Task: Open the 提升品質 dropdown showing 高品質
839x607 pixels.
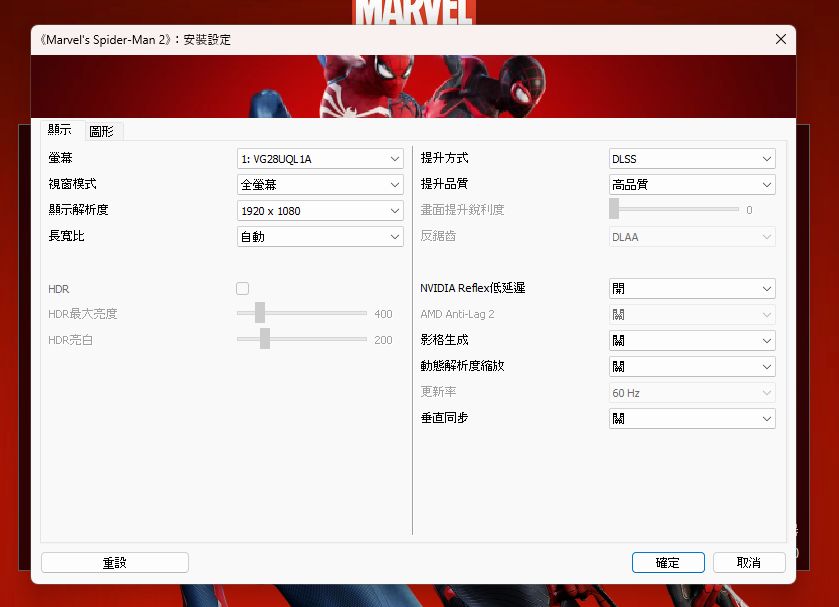Action: click(x=692, y=185)
